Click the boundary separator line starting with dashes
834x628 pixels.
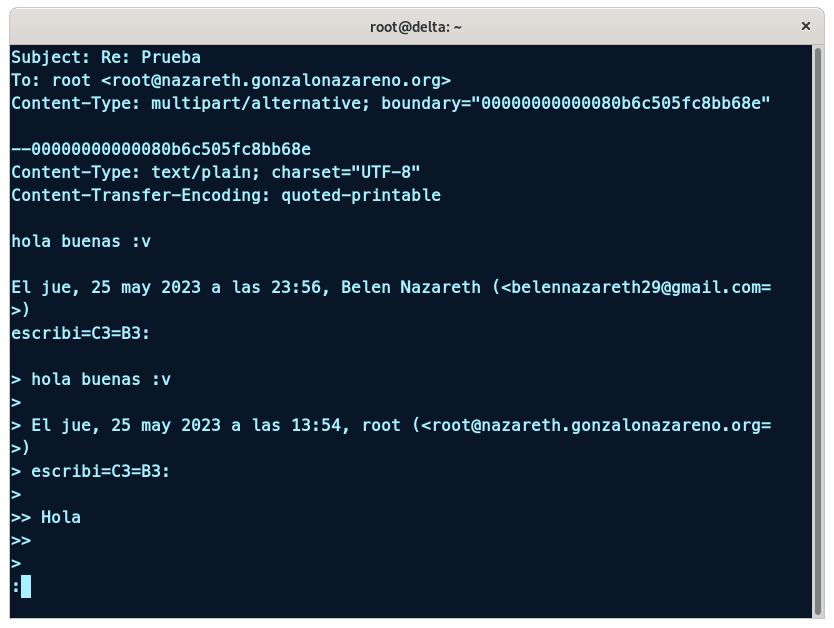[161, 149]
